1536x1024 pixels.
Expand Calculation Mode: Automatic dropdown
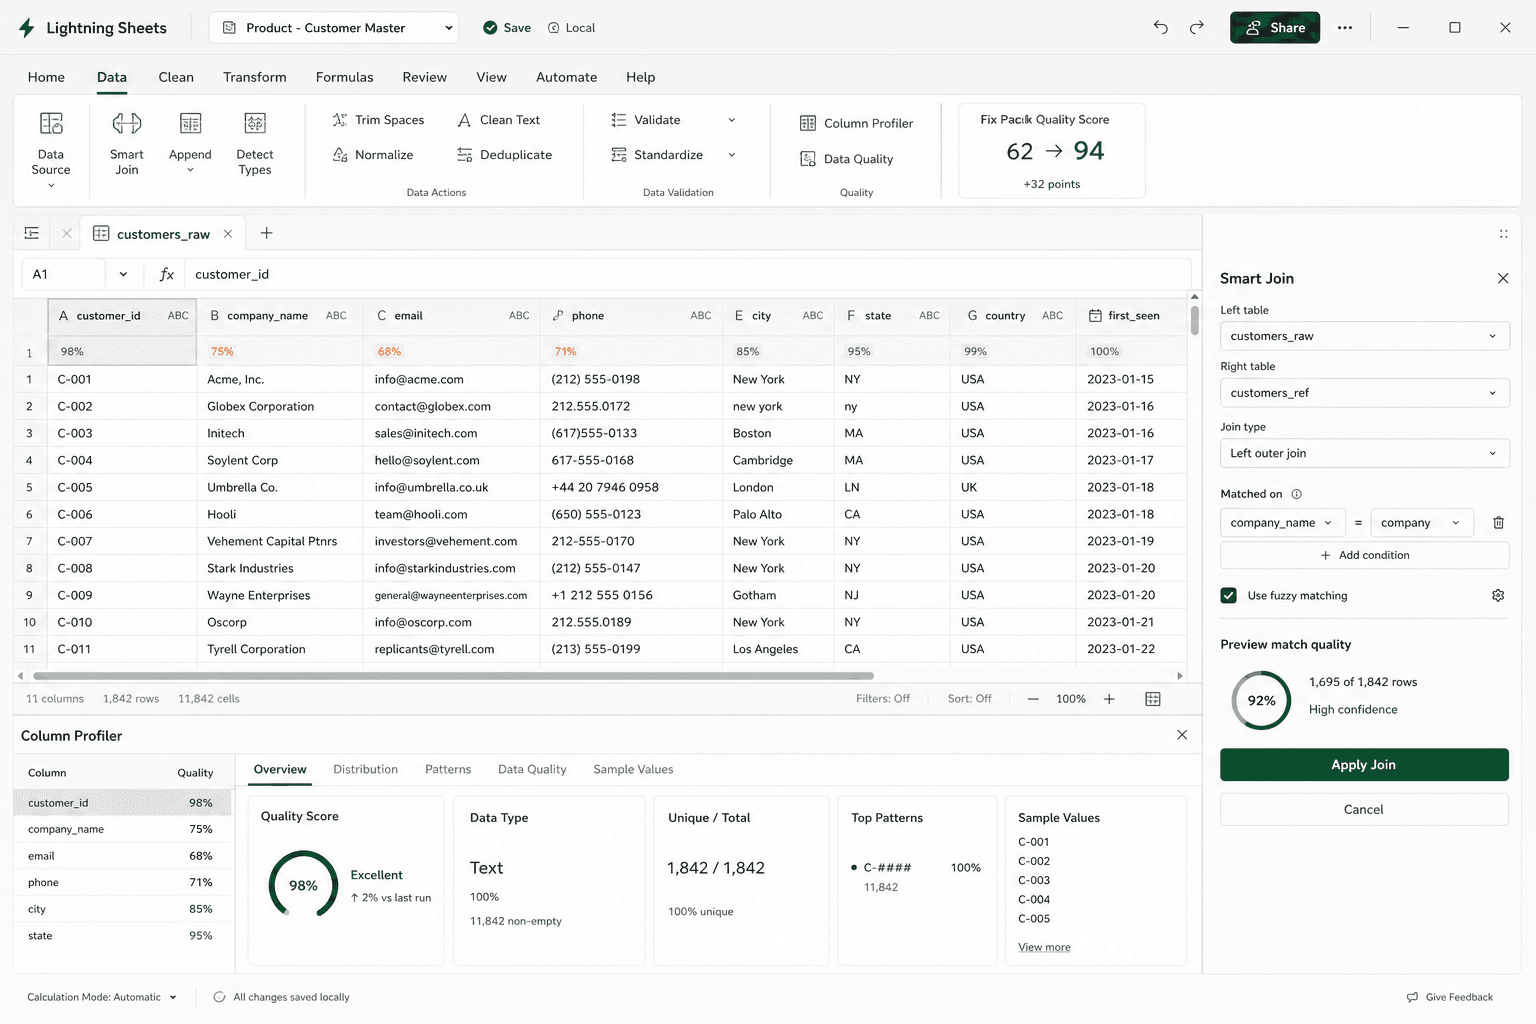tap(102, 997)
